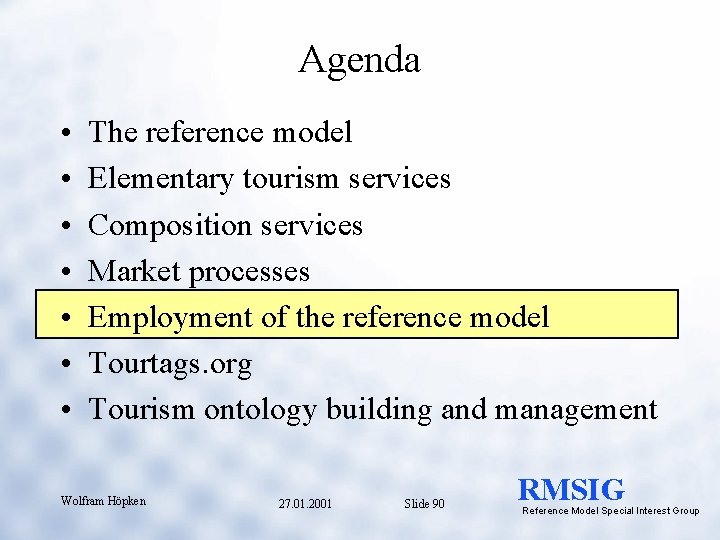Click the "Tourtags.org" bullet

[x=170, y=364]
